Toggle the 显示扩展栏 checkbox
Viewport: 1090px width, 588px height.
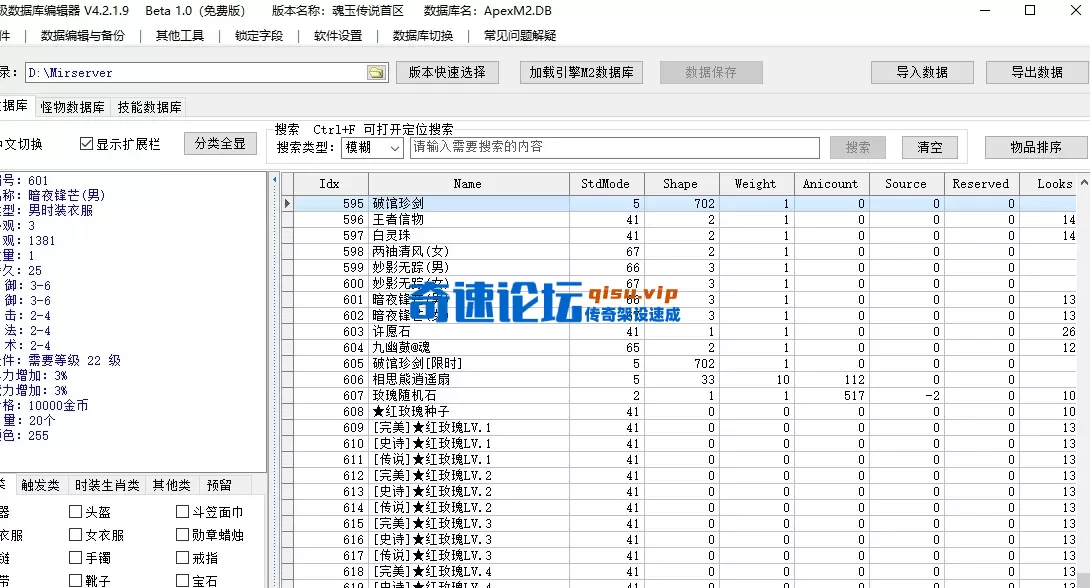click(x=84, y=142)
